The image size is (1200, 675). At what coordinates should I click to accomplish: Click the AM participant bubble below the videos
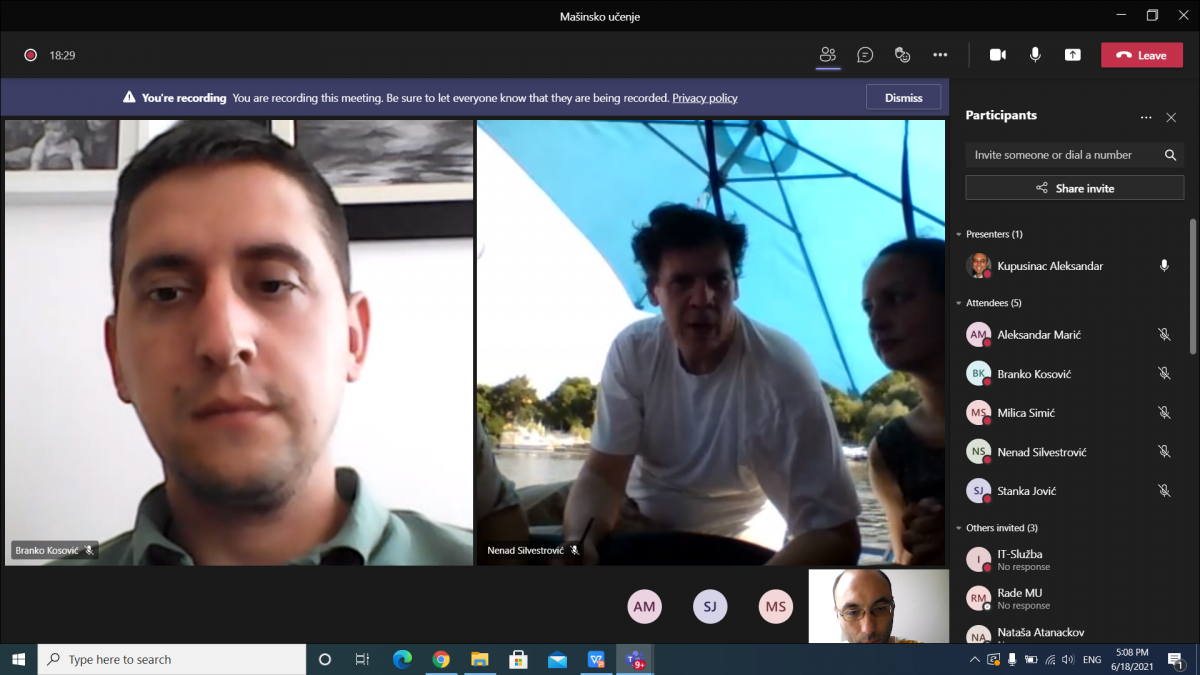644,607
